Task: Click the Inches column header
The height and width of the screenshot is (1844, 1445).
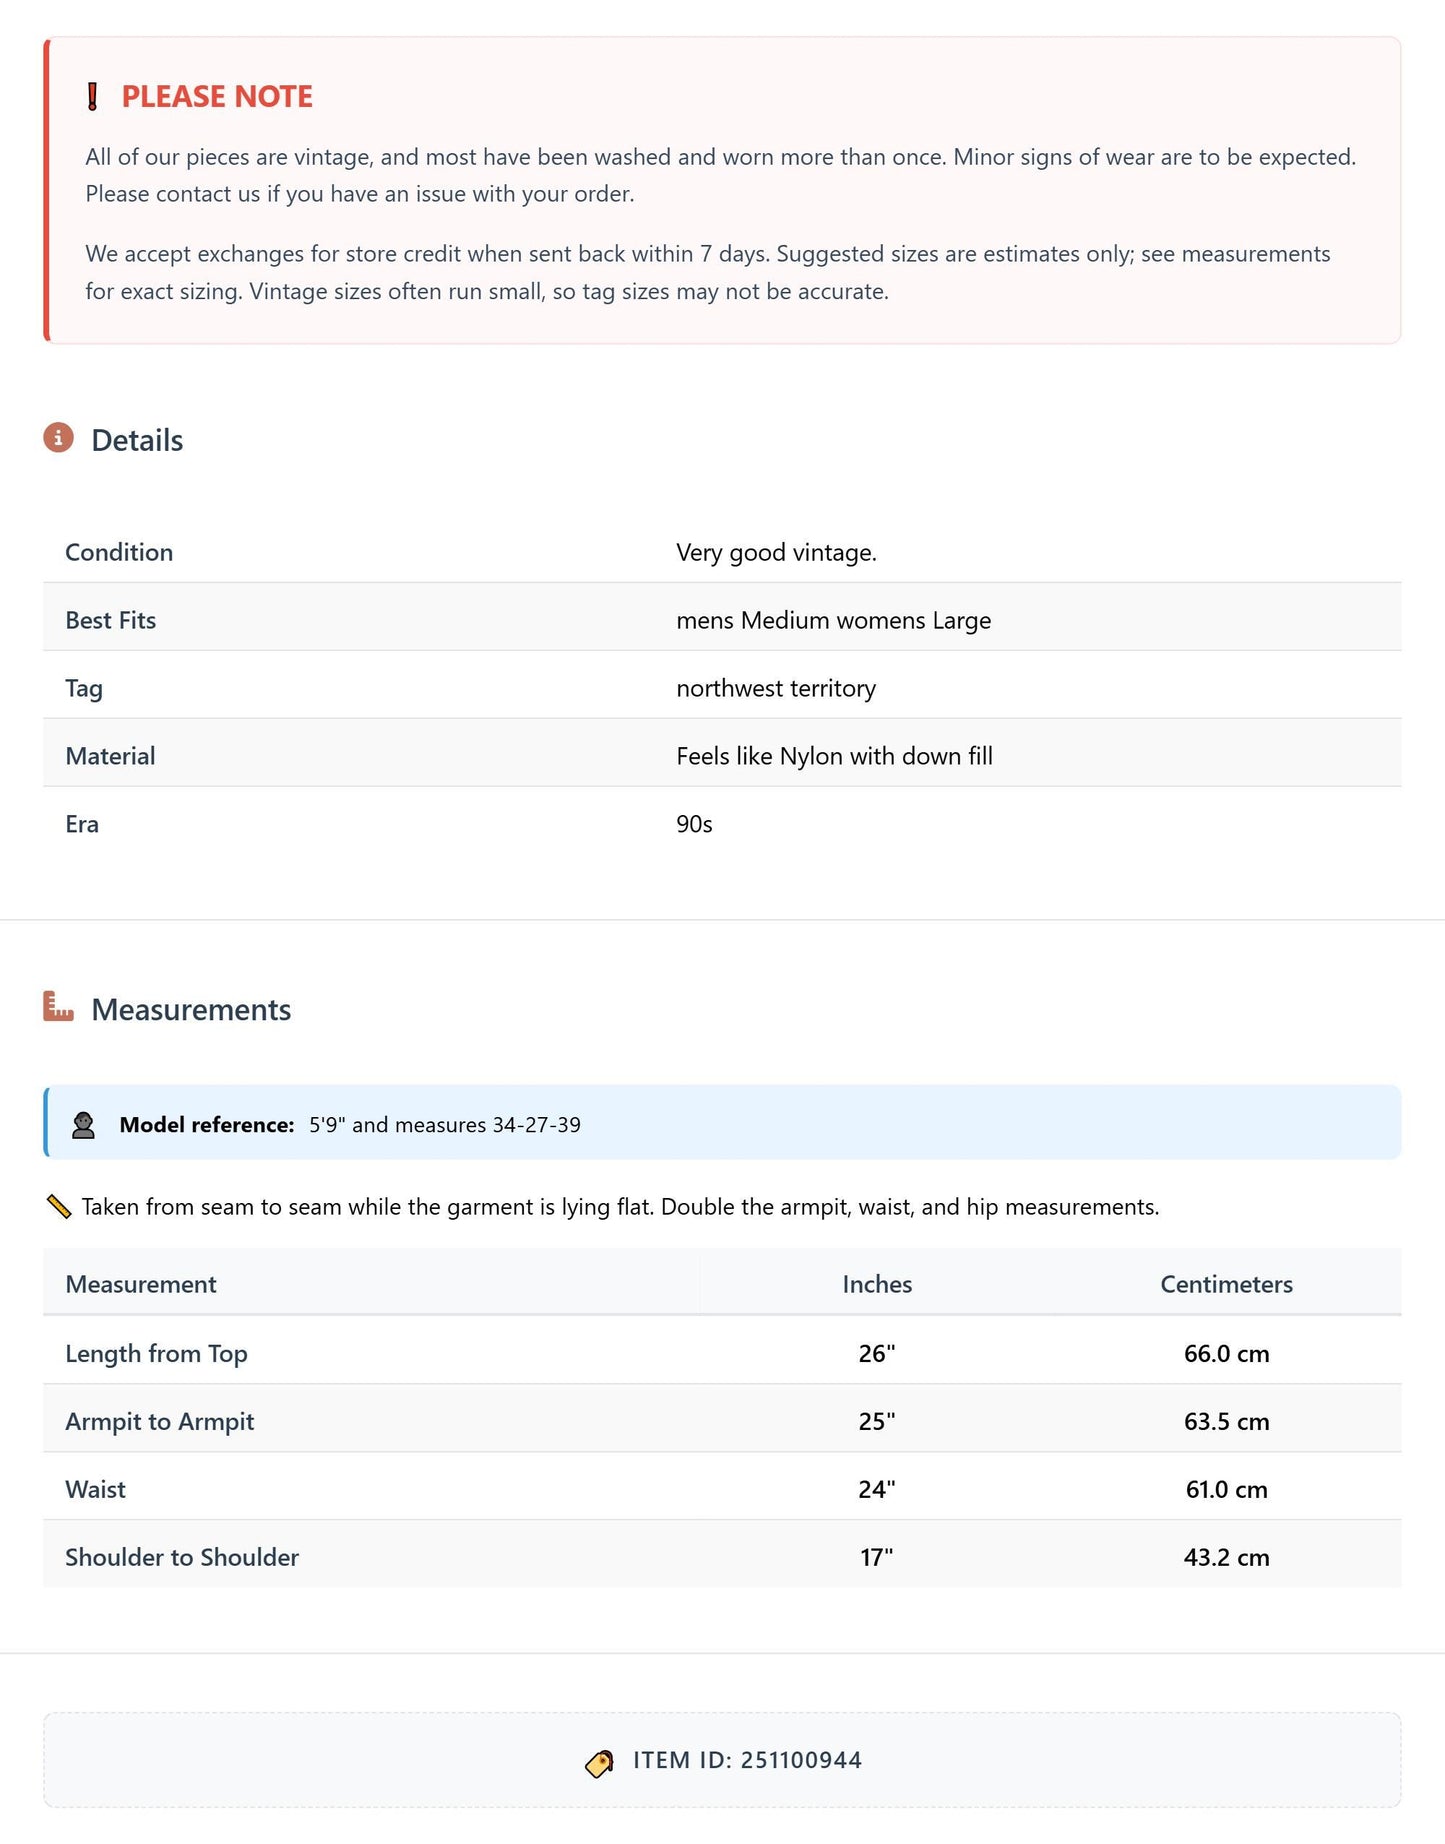Action: click(877, 1284)
